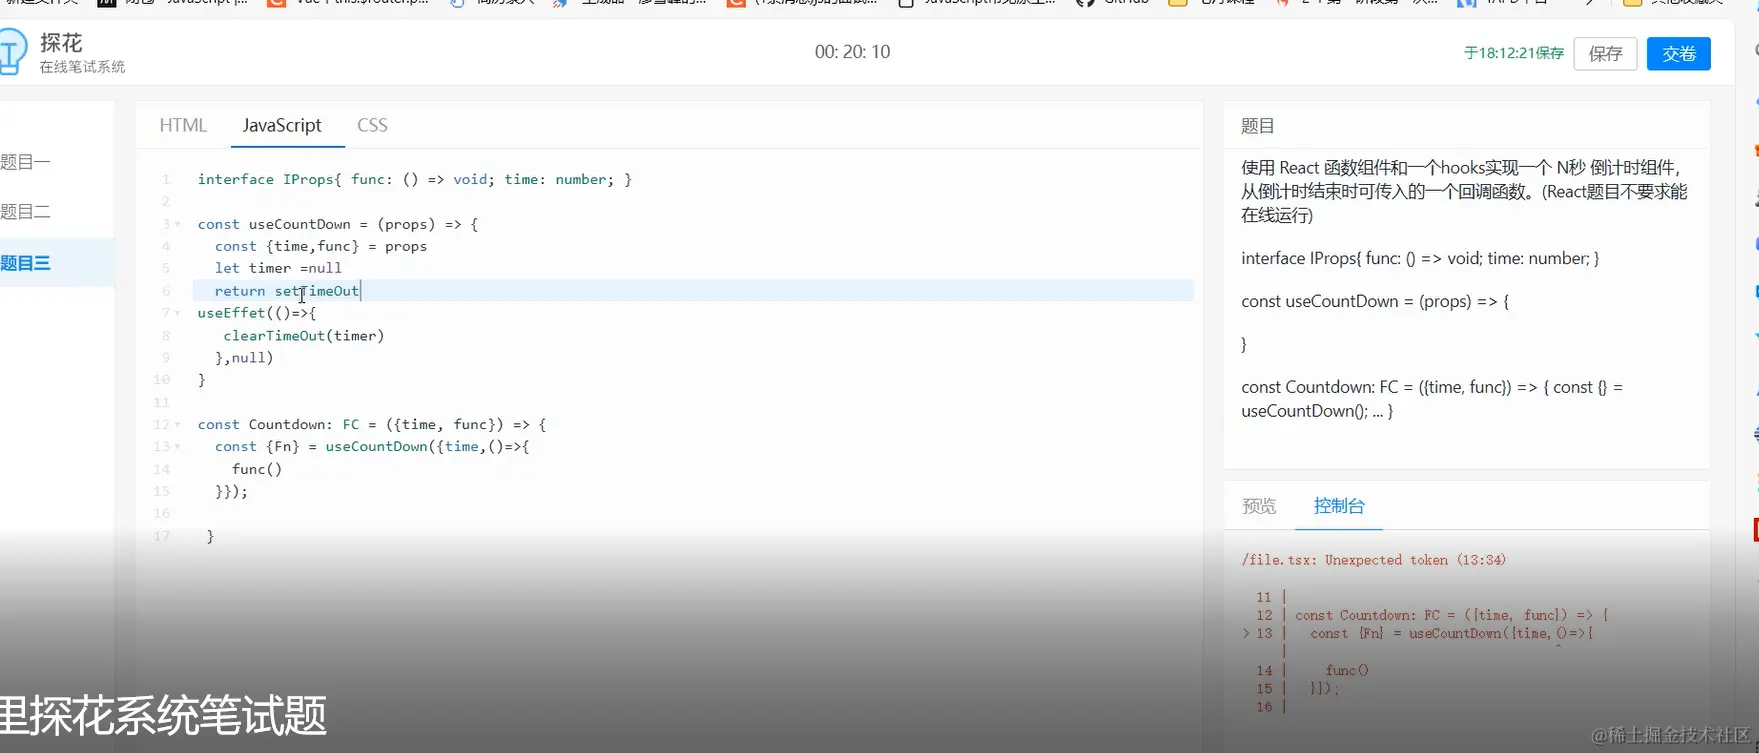Collapse code fold arrow on line 7

[x=178, y=313]
